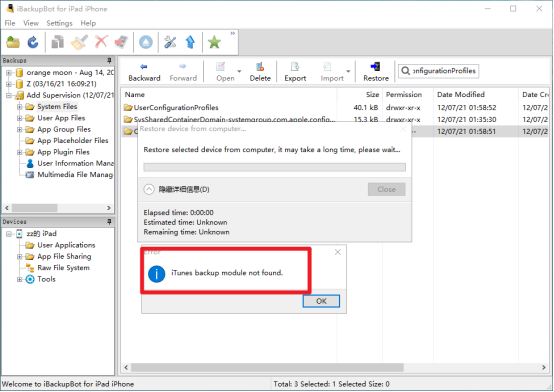This screenshot has width=554, height=392.
Task: Click OK in the error dialog
Action: pyautogui.click(x=321, y=301)
